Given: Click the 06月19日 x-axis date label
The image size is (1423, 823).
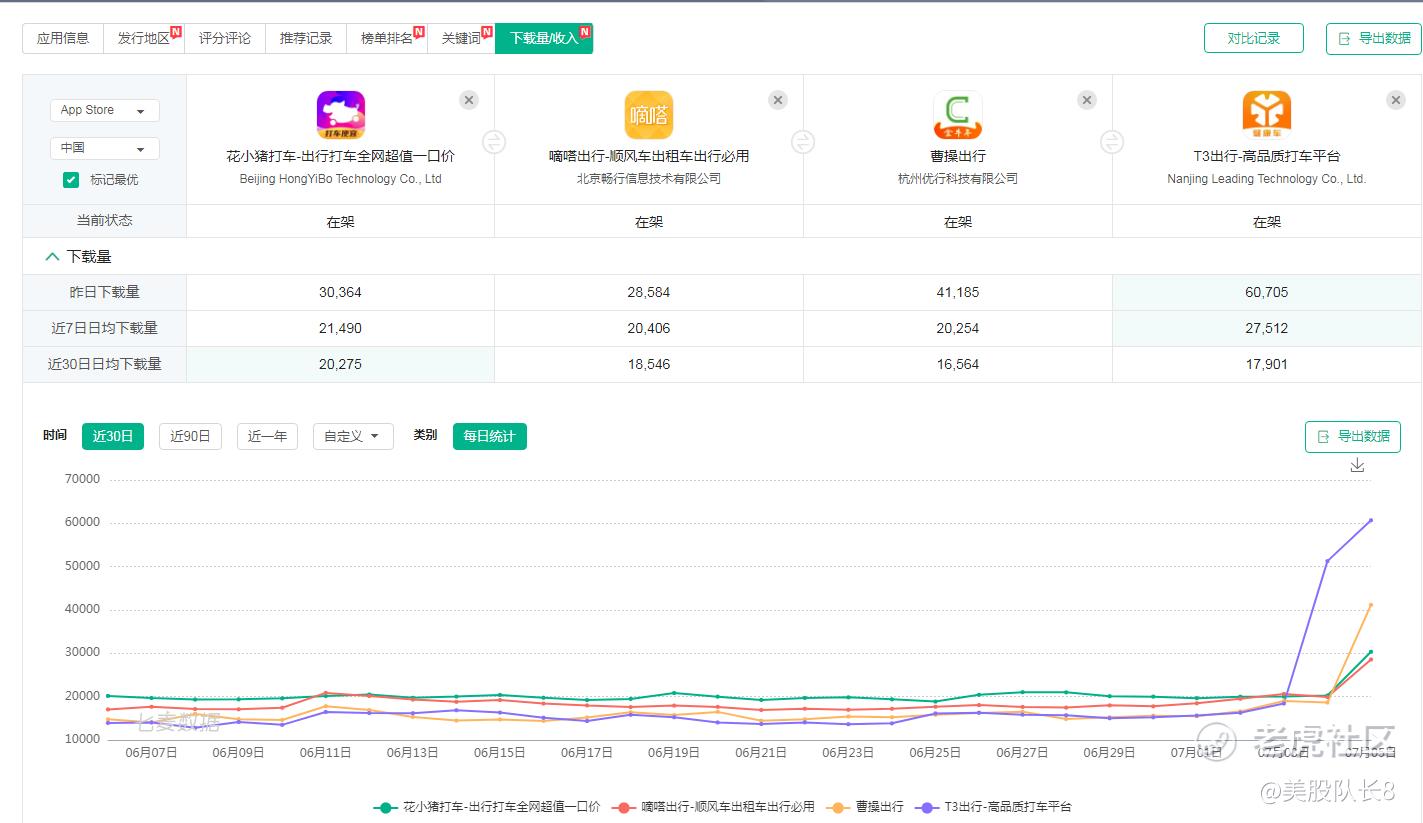Looking at the screenshot, I should (673, 753).
